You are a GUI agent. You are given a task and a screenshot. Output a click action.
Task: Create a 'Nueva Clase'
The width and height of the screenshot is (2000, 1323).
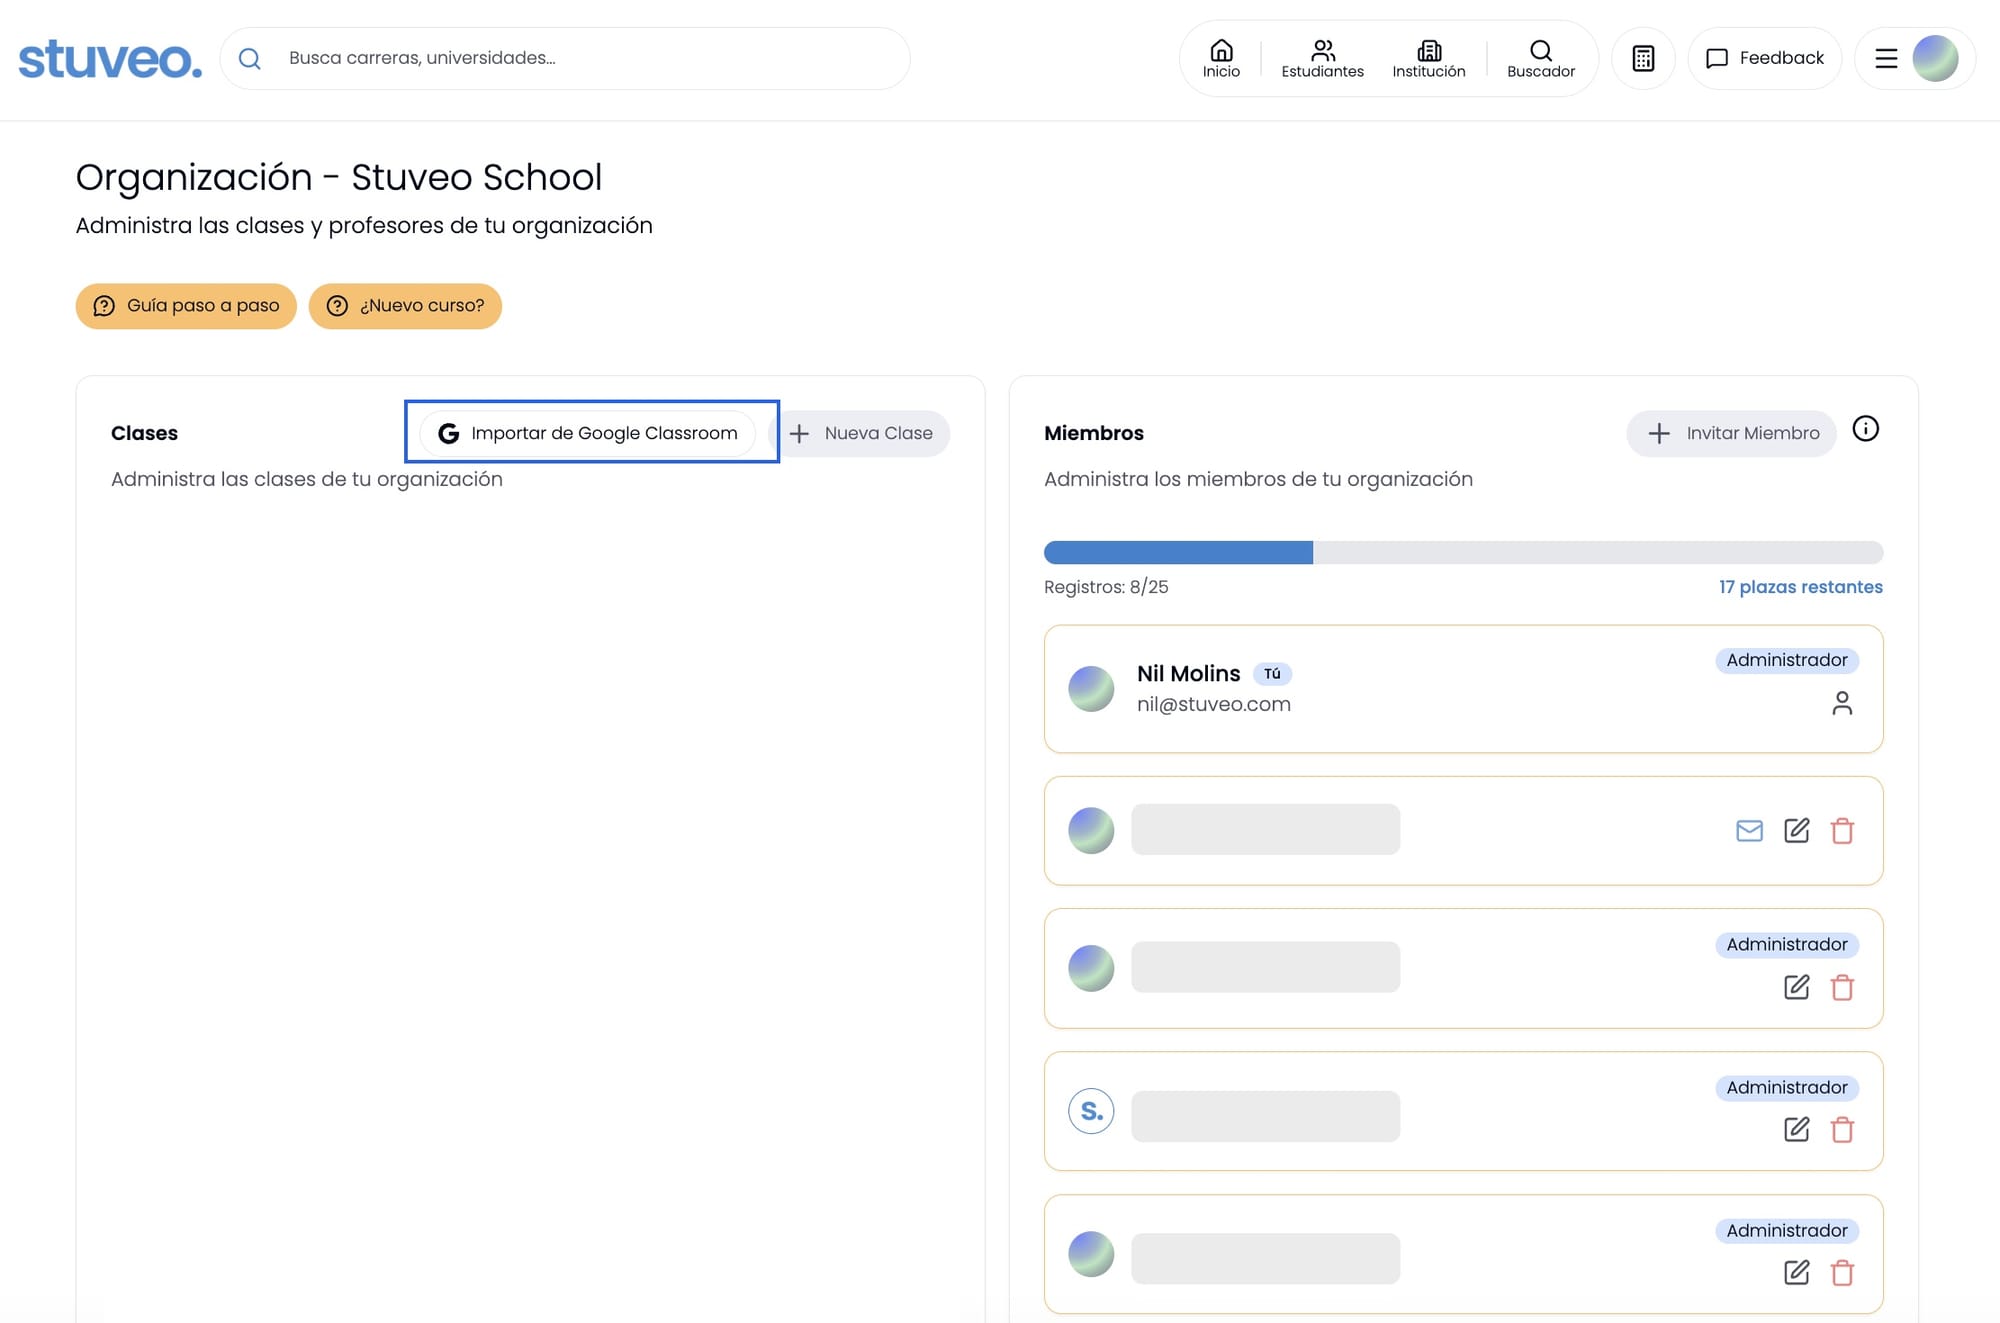point(860,433)
